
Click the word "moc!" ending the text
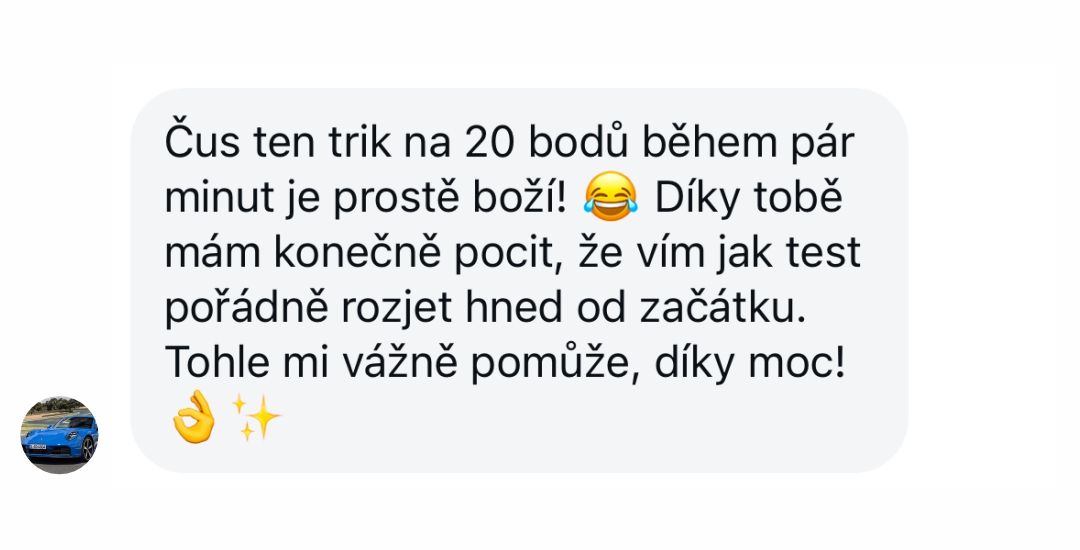796,363
